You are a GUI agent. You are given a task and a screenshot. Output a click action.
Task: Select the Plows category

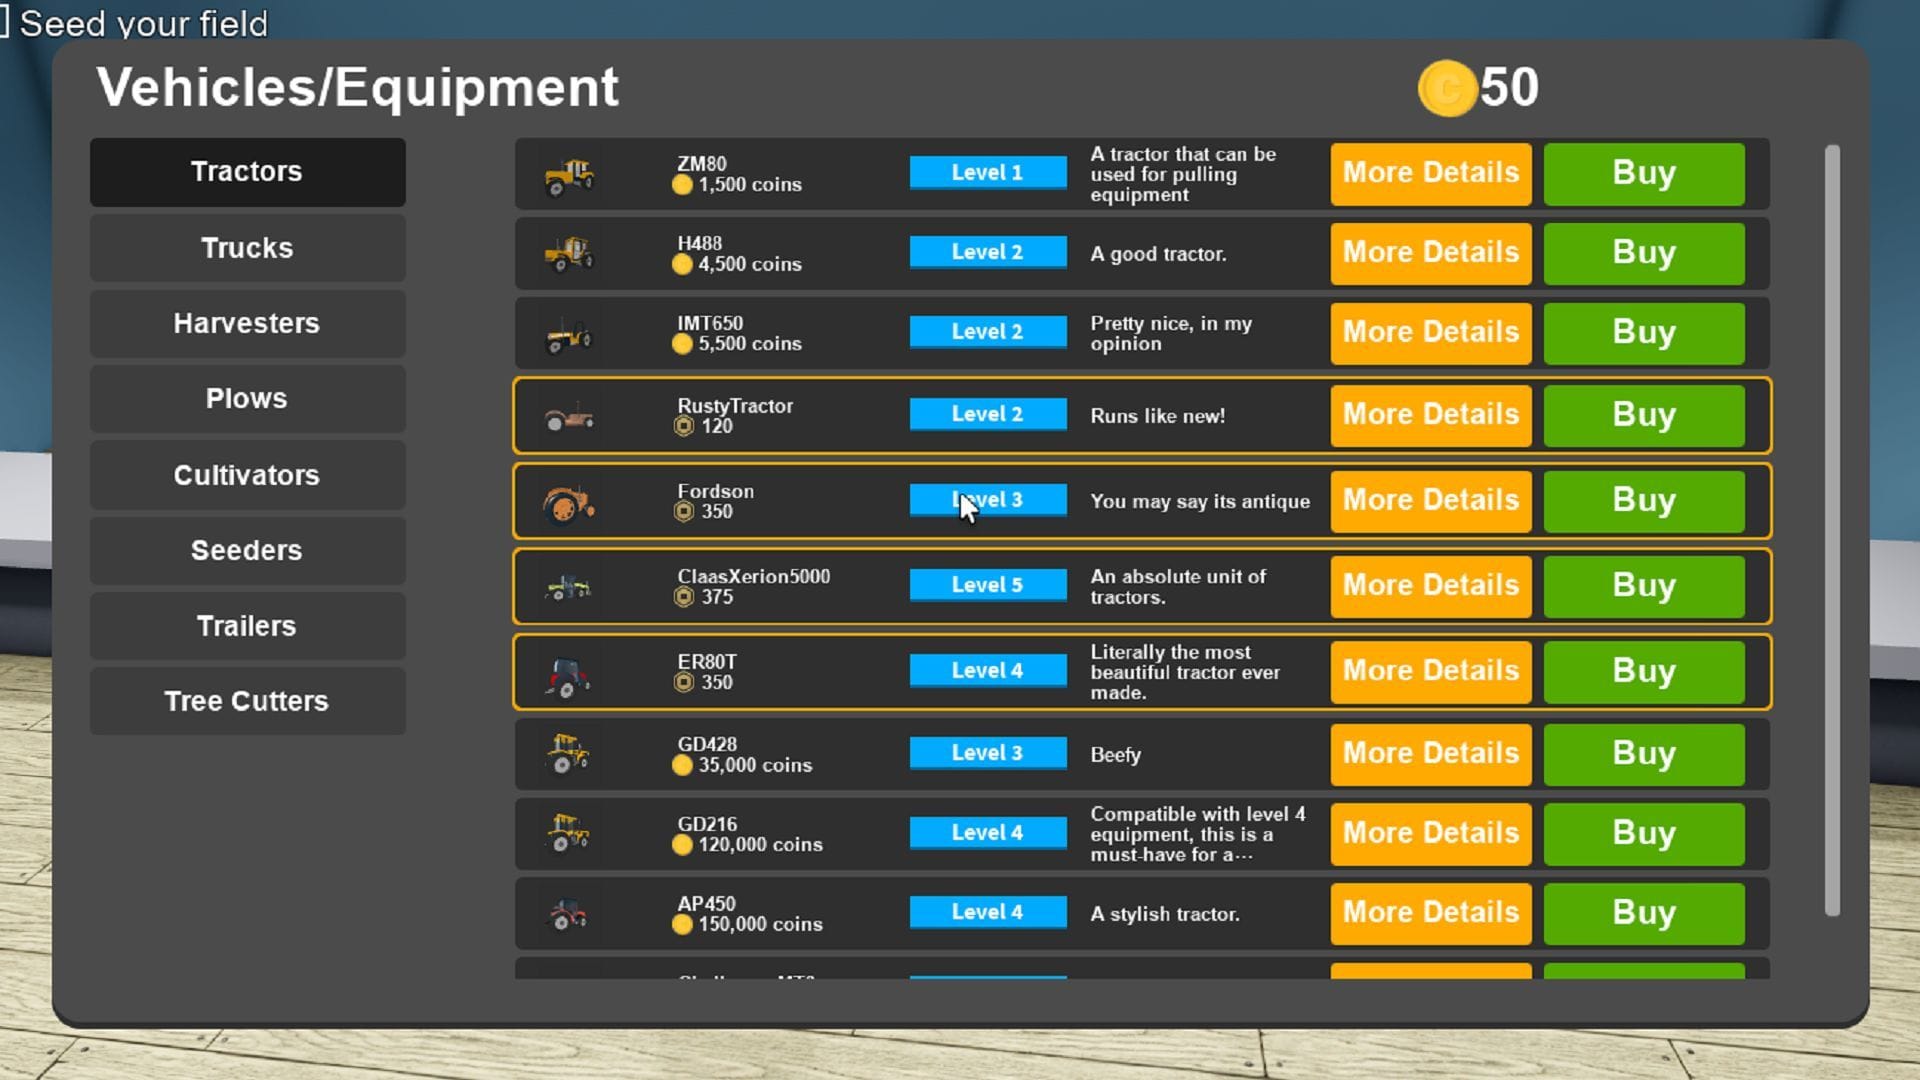pyautogui.click(x=247, y=399)
